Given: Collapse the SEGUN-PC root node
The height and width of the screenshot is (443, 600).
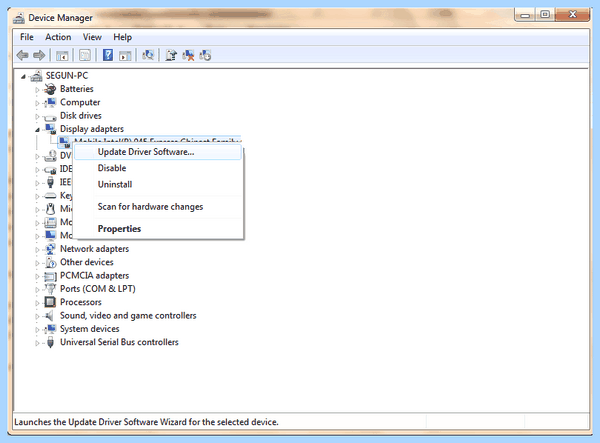Looking at the screenshot, I should (23, 77).
